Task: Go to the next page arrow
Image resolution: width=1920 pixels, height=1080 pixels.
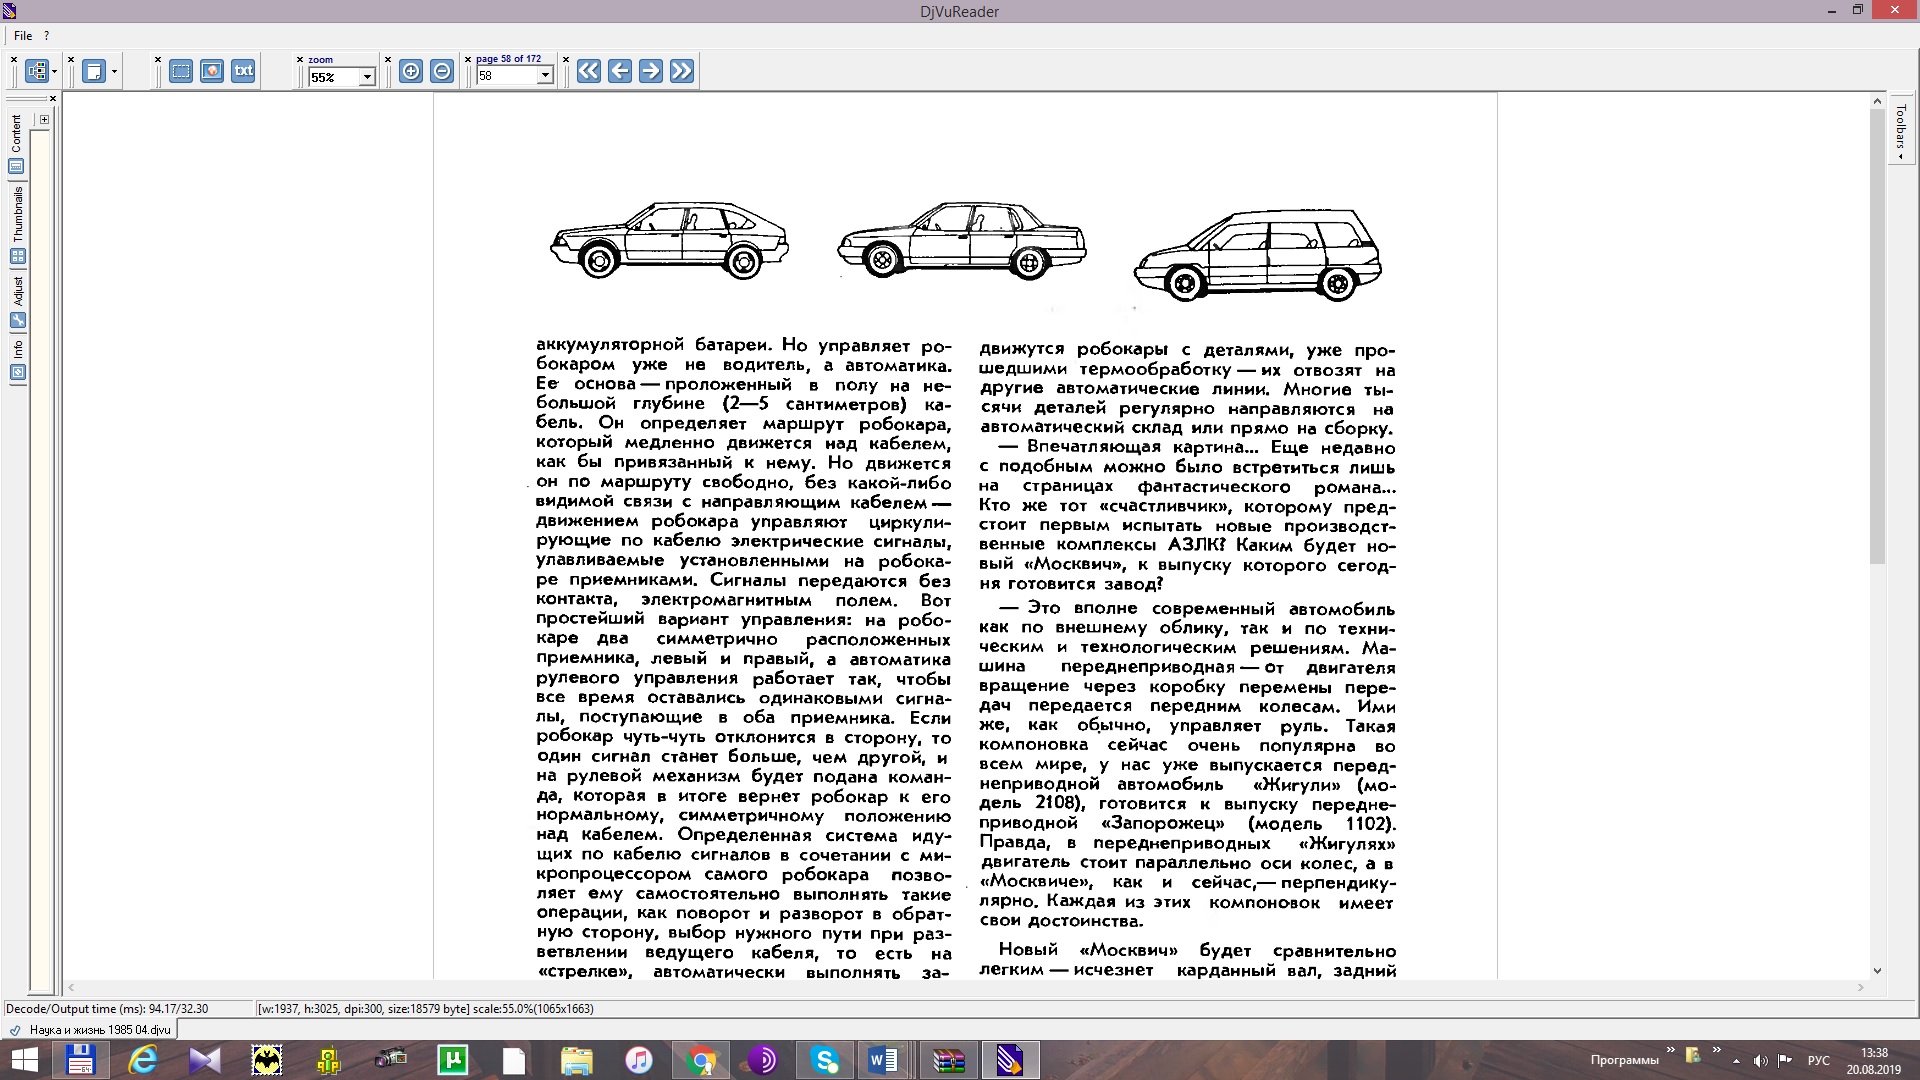Action: (651, 71)
